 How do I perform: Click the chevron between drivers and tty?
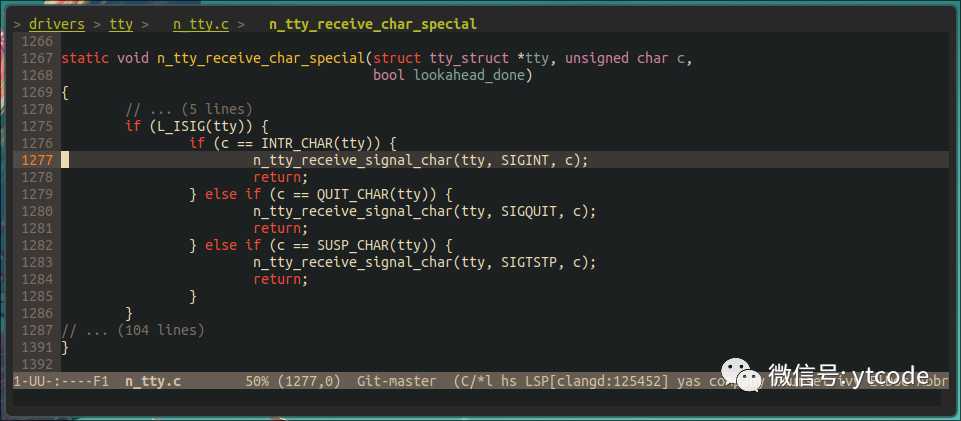(97, 22)
